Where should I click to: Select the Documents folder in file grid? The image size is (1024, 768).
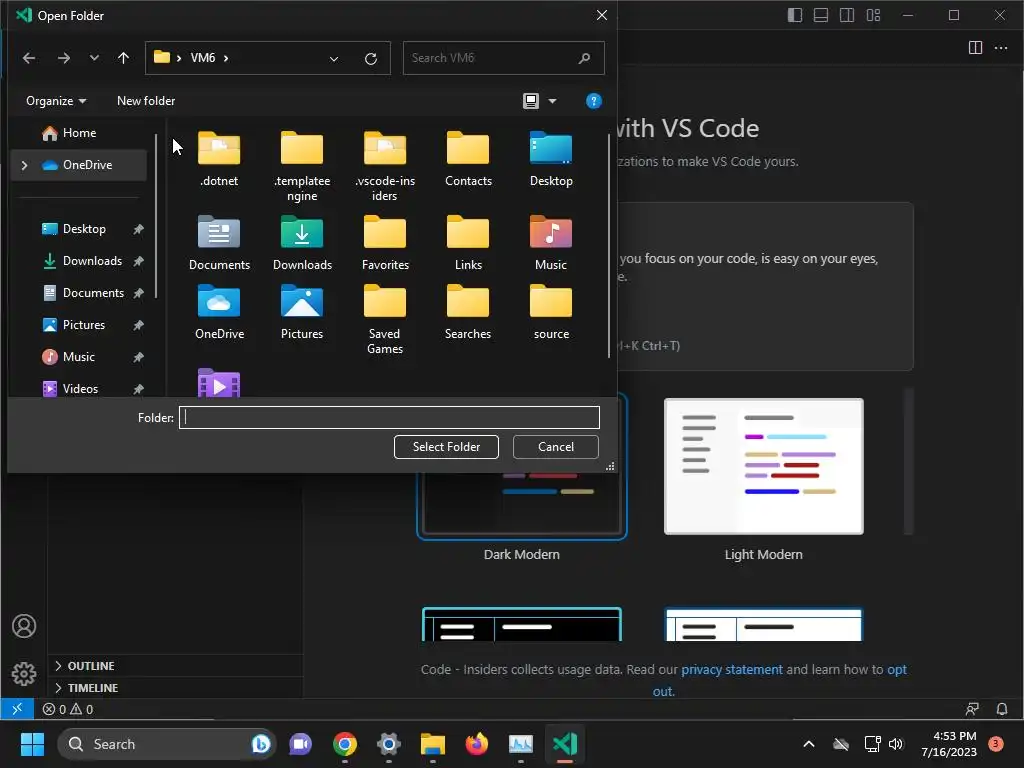click(219, 243)
